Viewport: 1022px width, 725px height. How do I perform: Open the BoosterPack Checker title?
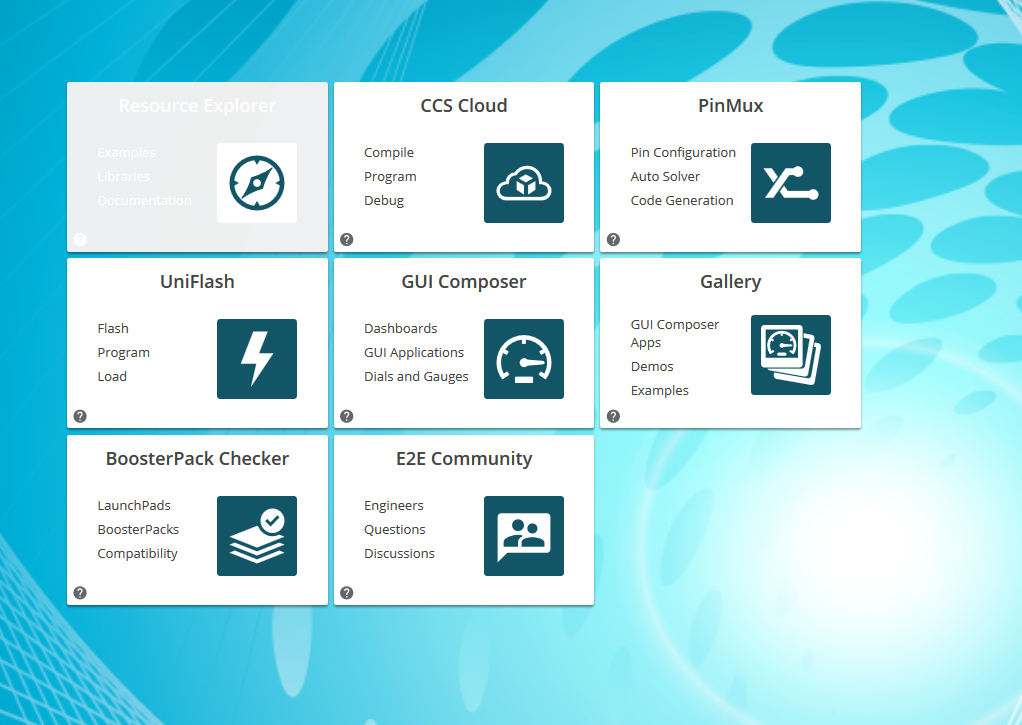click(197, 458)
